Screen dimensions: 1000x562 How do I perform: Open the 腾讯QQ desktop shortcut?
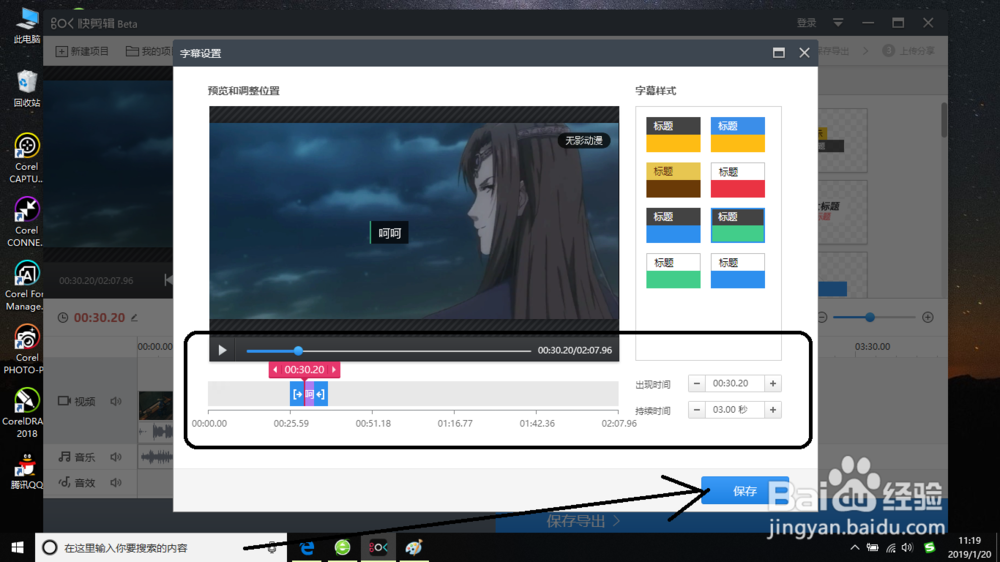[x=27, y=471]
